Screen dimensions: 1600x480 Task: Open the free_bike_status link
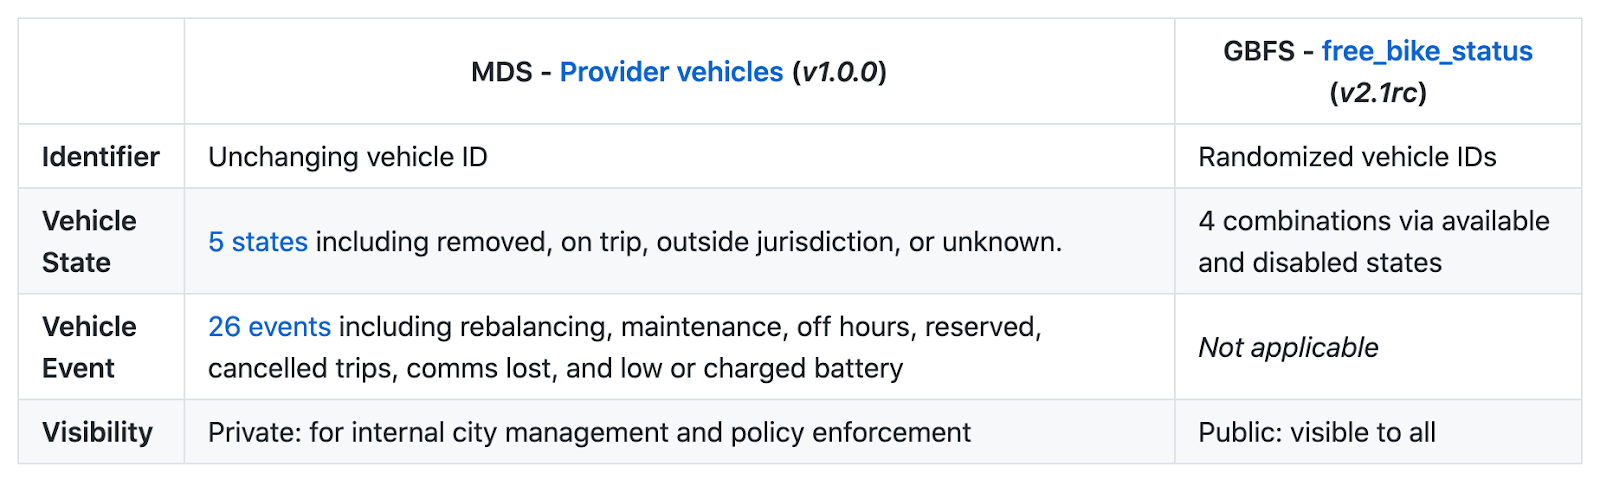pyautogui.click(x=1427, y=52)
